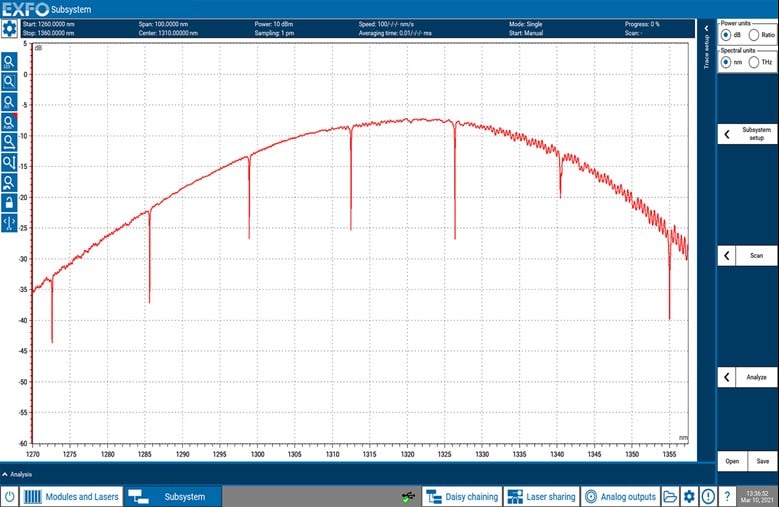
Task: Expand the Scan panel
Action: pos(748,256)
